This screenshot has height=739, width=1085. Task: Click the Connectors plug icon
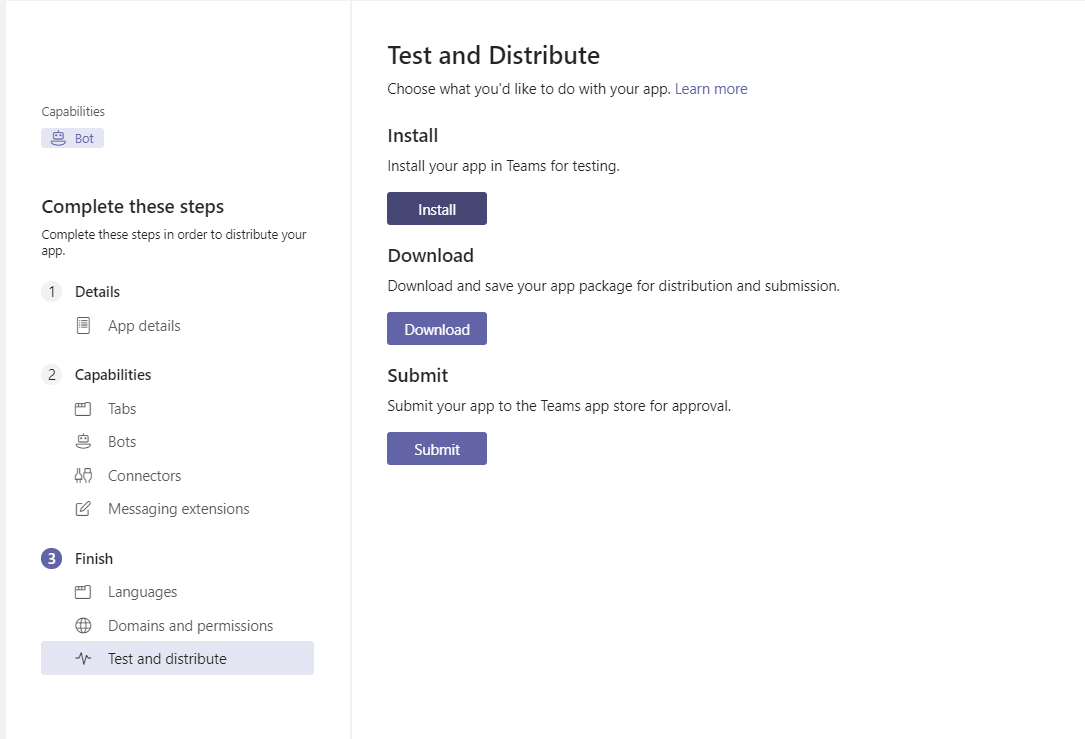click(84, 476)
